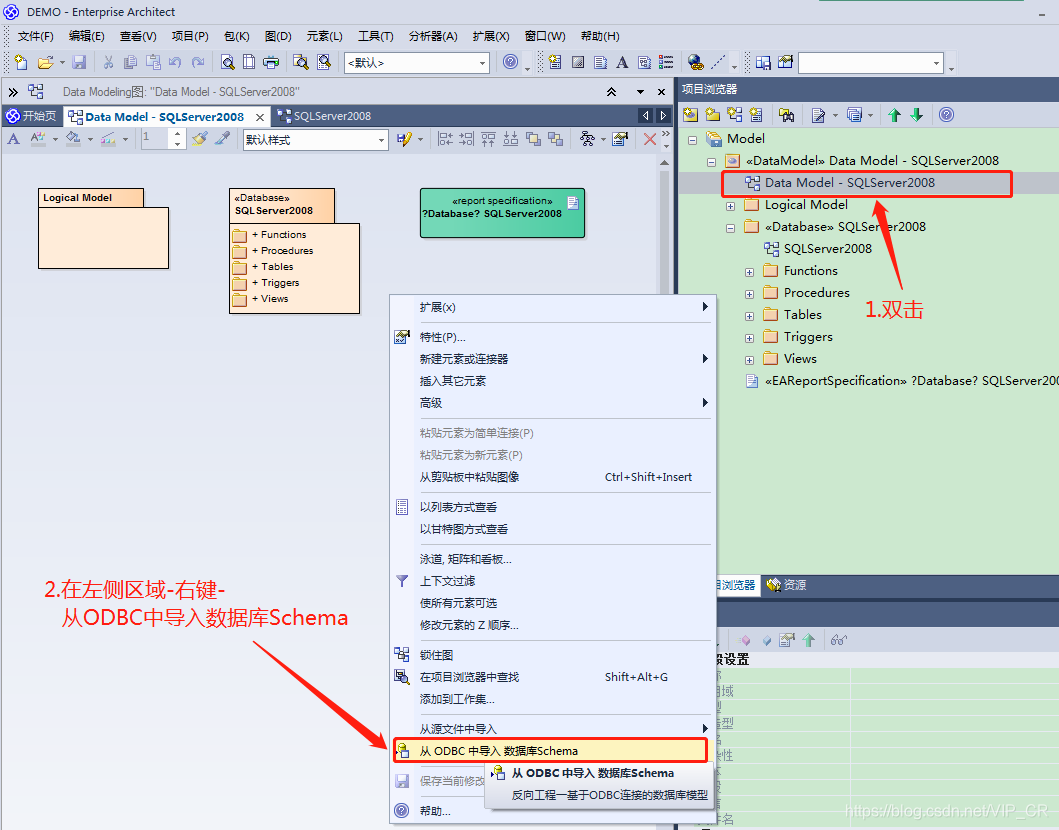Collapse the diagram caption bar with chevron
The width and height of the screenshot is (1059, 830).
(x=611, y=92)
